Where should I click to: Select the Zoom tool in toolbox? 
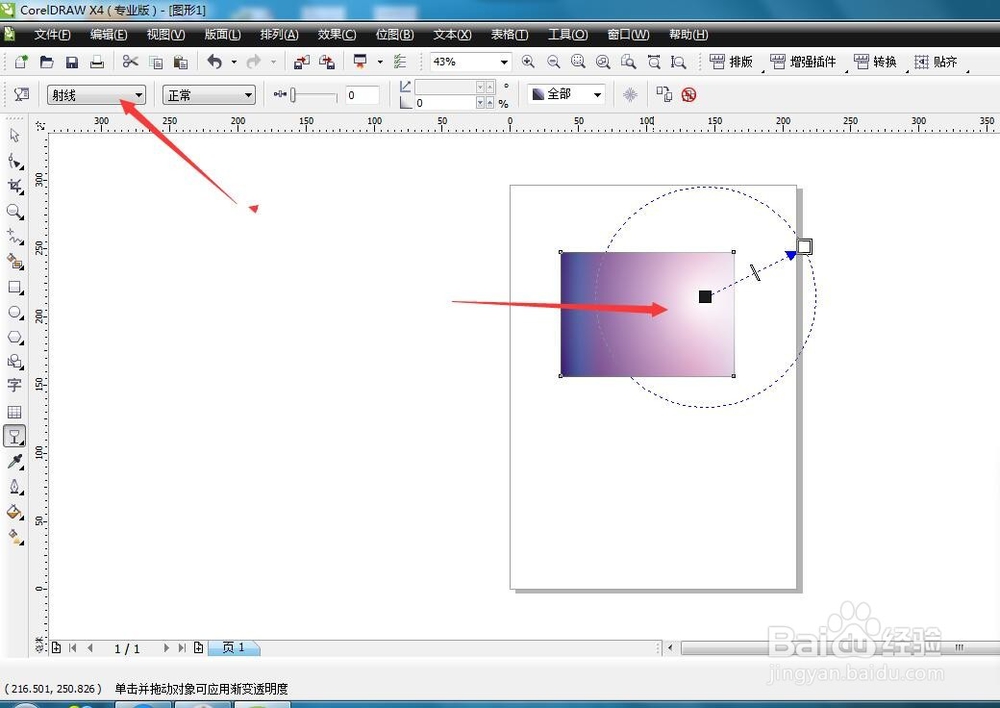(15, 211)
